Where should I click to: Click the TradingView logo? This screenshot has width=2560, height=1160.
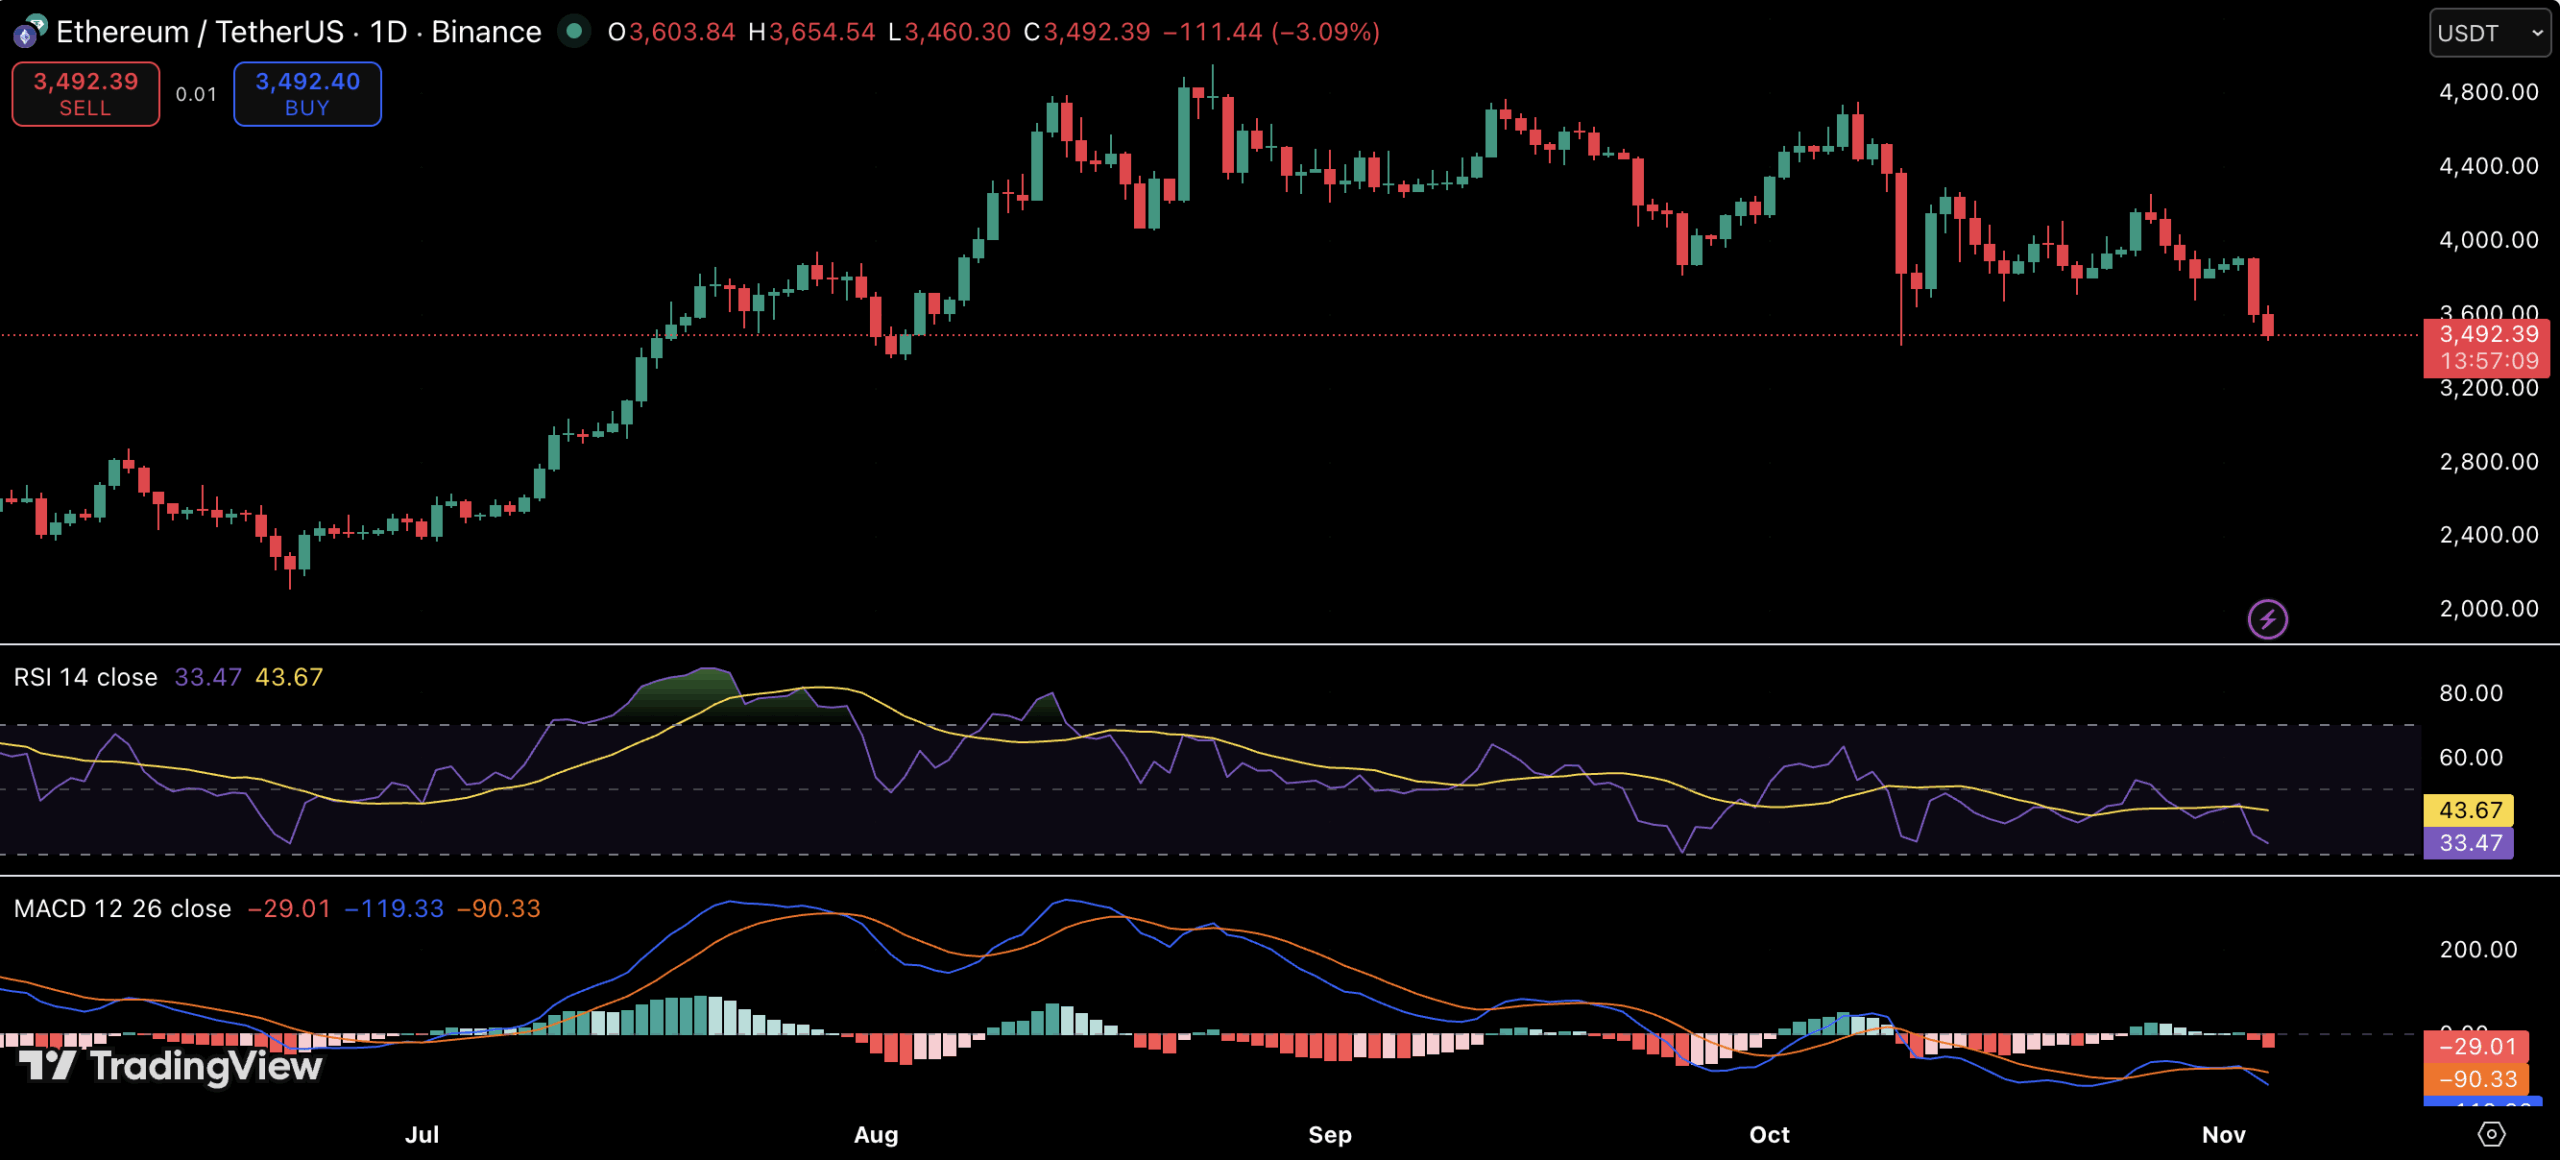(171, 1066)
